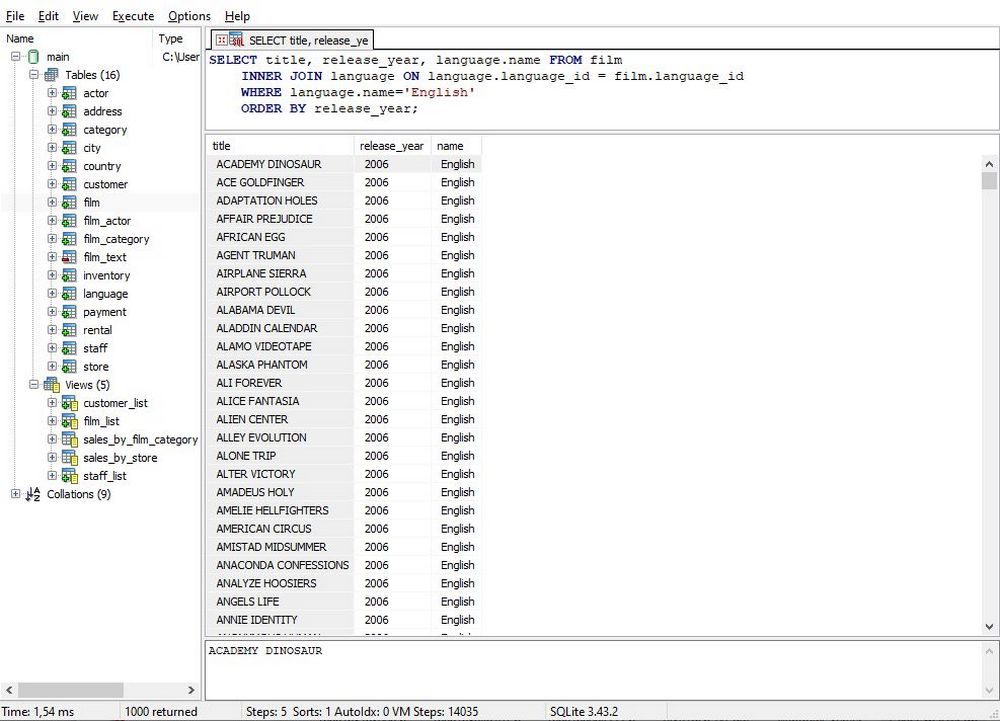The width and height of the screenshot is (1000, 721).
Task: Click the release_year column header
Action: (x=392, y=146)
